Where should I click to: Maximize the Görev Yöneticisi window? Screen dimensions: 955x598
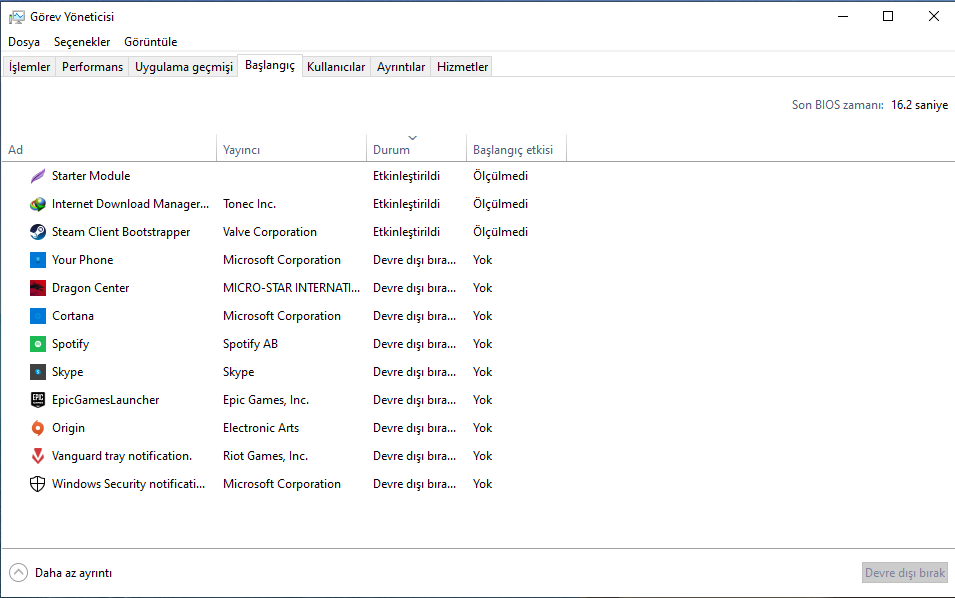(888, 16)
